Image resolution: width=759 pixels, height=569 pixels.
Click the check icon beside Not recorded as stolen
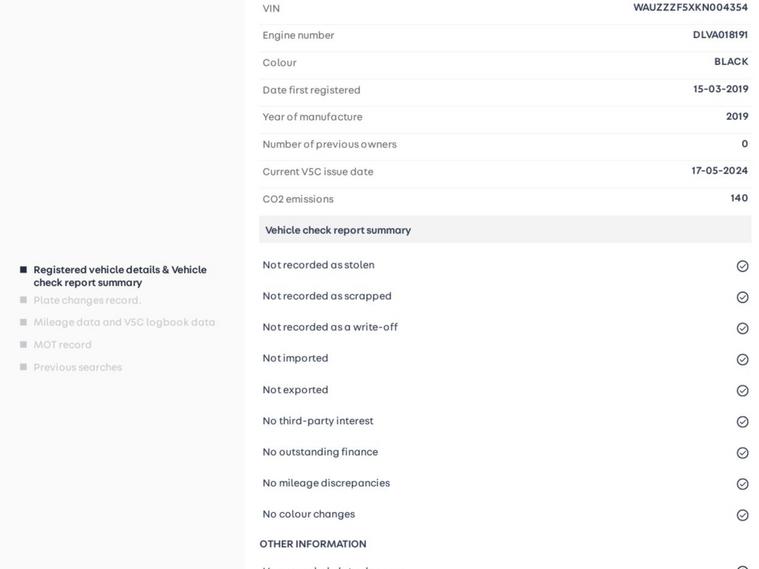(x=742, y=266)
